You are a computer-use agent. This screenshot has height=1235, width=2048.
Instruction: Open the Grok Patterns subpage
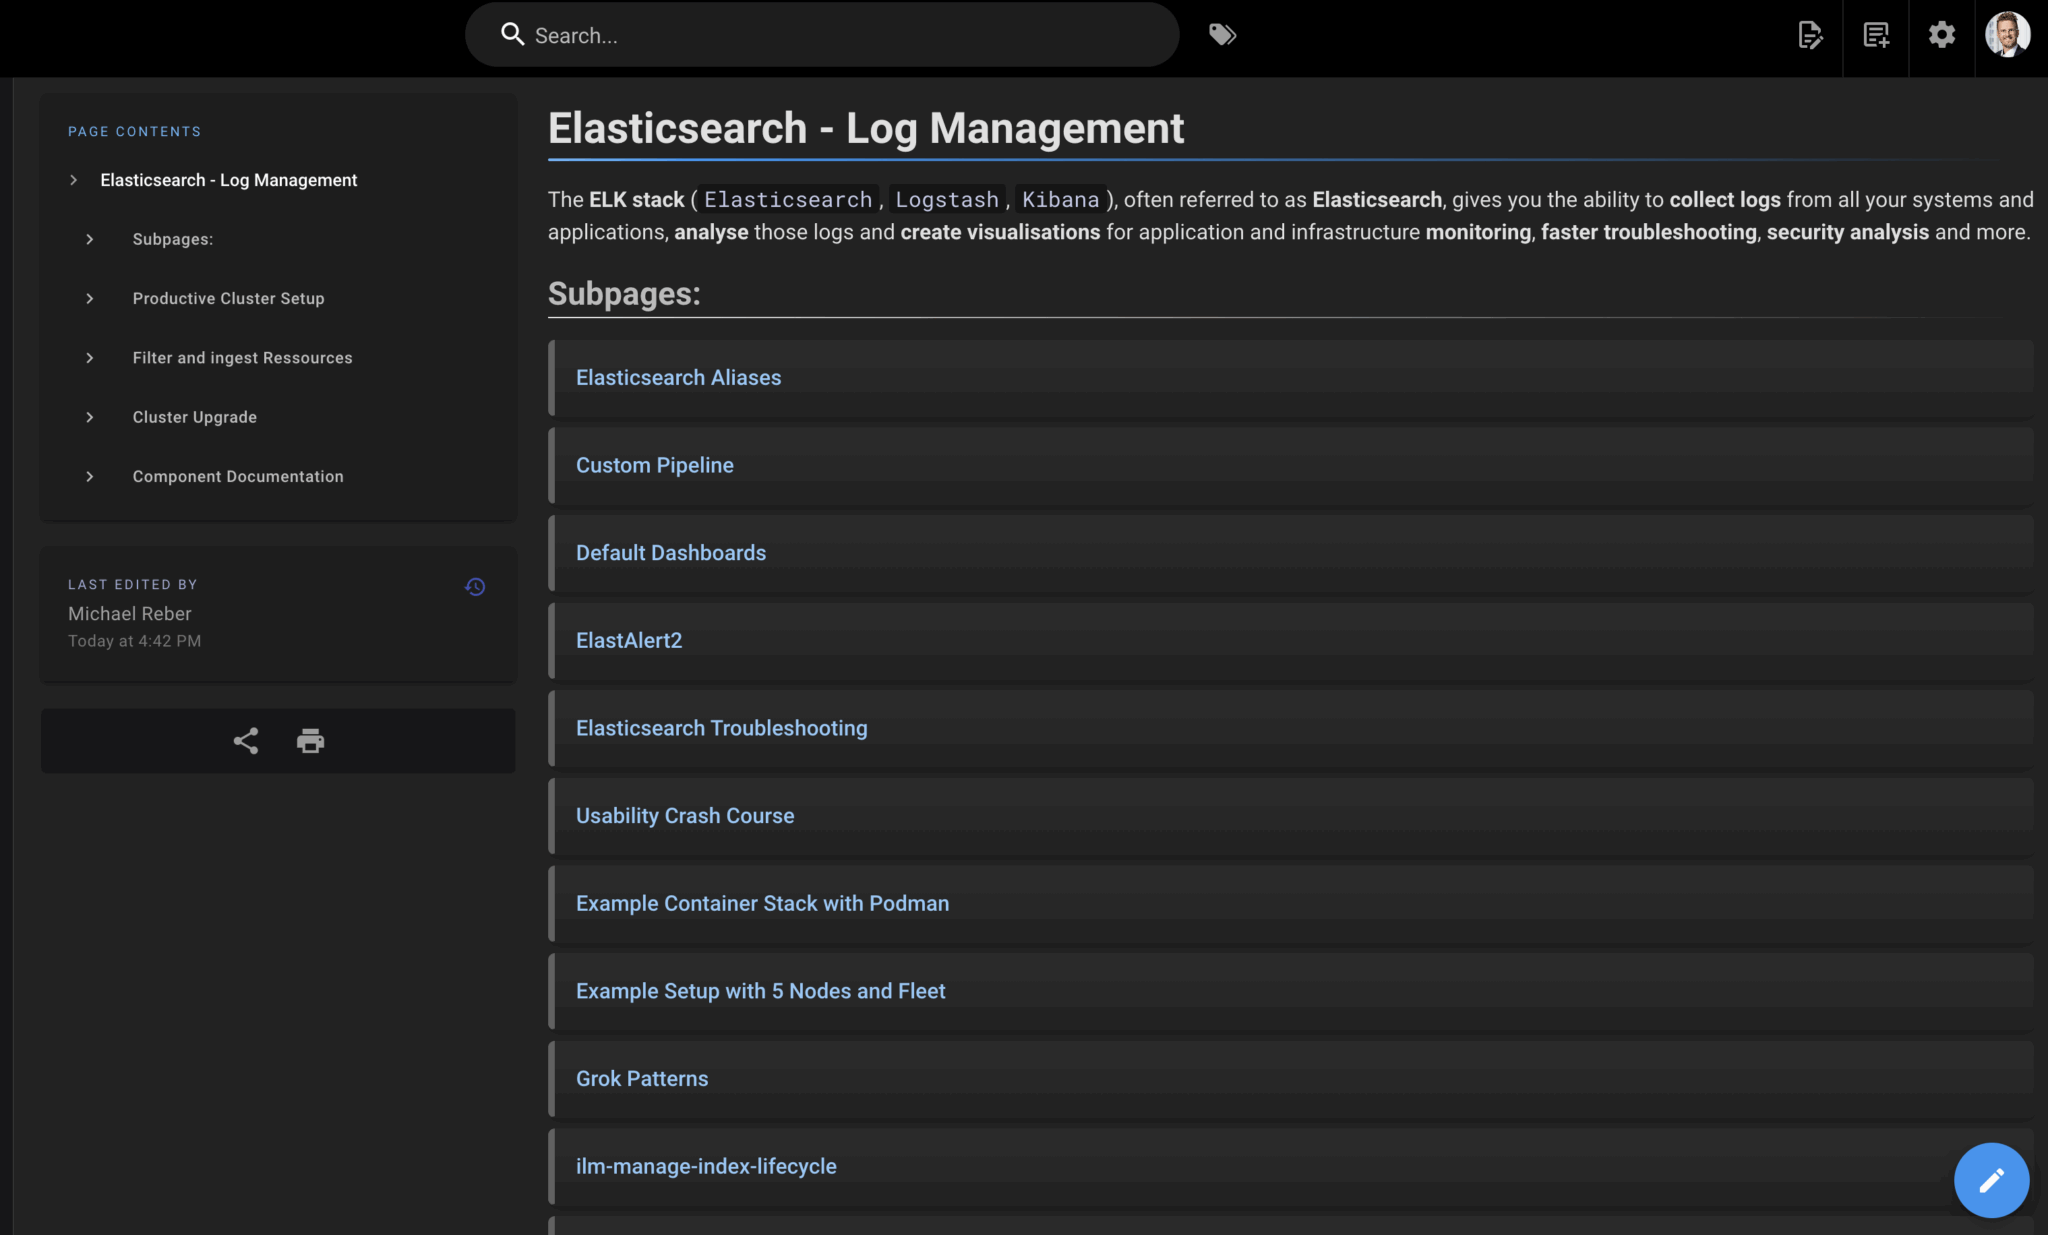(x=641, y=1078)
